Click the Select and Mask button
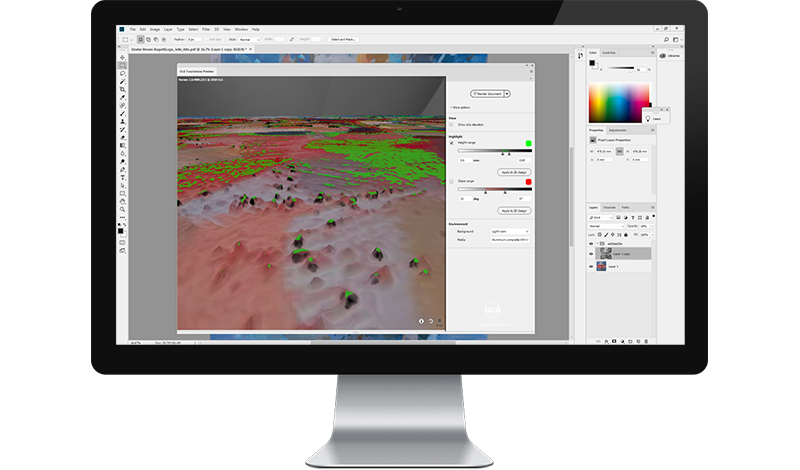 click(343, 39)
